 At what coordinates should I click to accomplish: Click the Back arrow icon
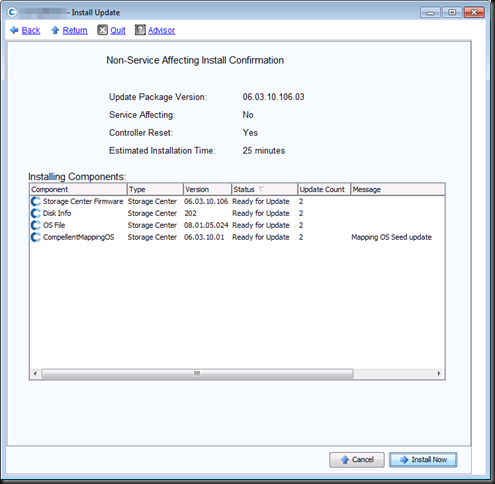14,30
